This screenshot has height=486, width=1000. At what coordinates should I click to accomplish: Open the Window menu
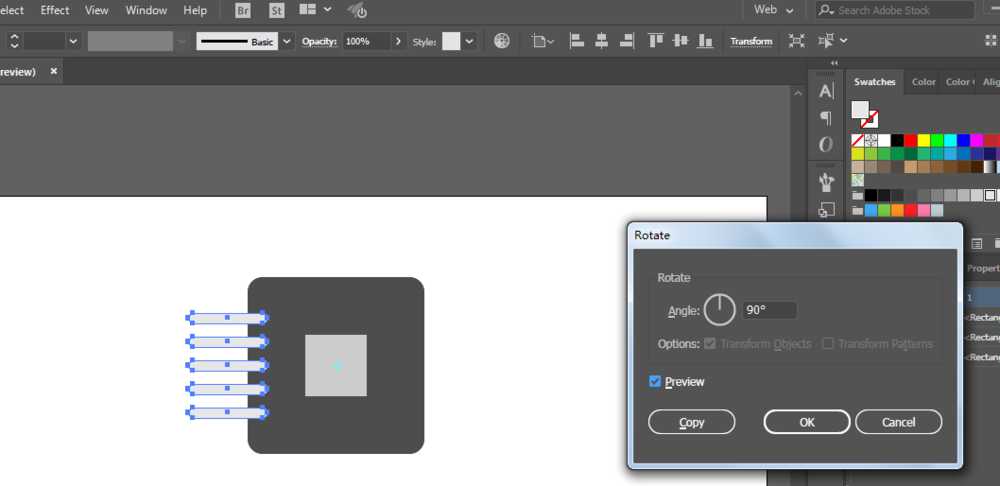[146, 10]
